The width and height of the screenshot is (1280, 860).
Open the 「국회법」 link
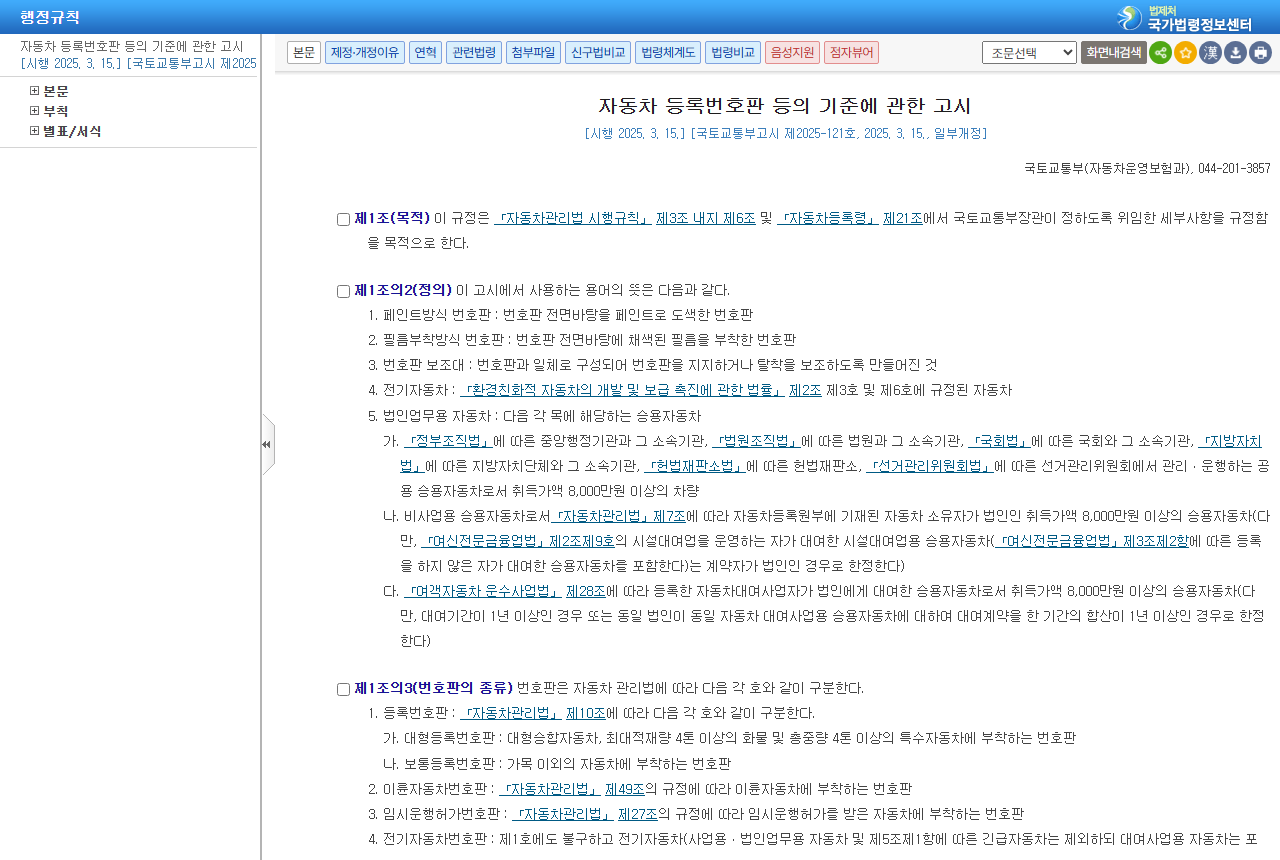1000,441
